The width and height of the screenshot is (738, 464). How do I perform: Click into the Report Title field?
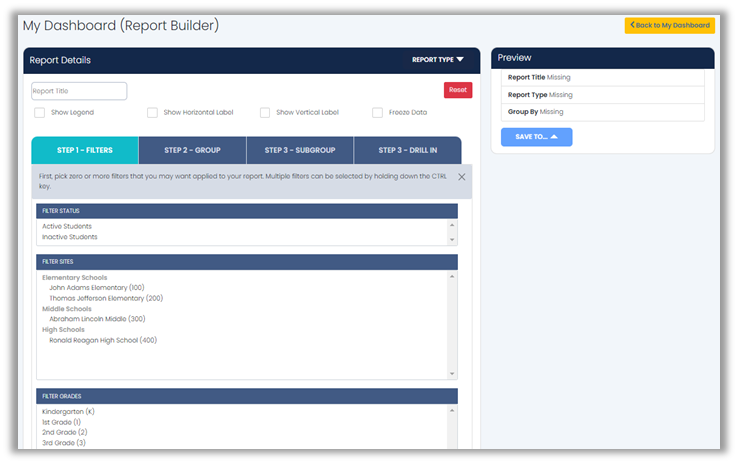[x=79, y=91]
